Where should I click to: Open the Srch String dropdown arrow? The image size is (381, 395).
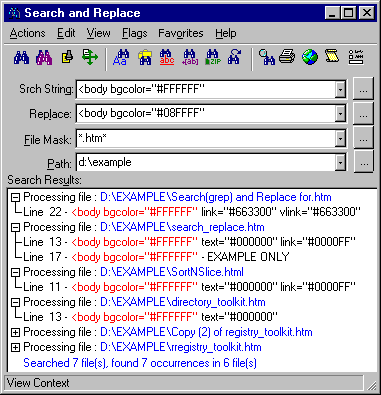tap(340, 90)
